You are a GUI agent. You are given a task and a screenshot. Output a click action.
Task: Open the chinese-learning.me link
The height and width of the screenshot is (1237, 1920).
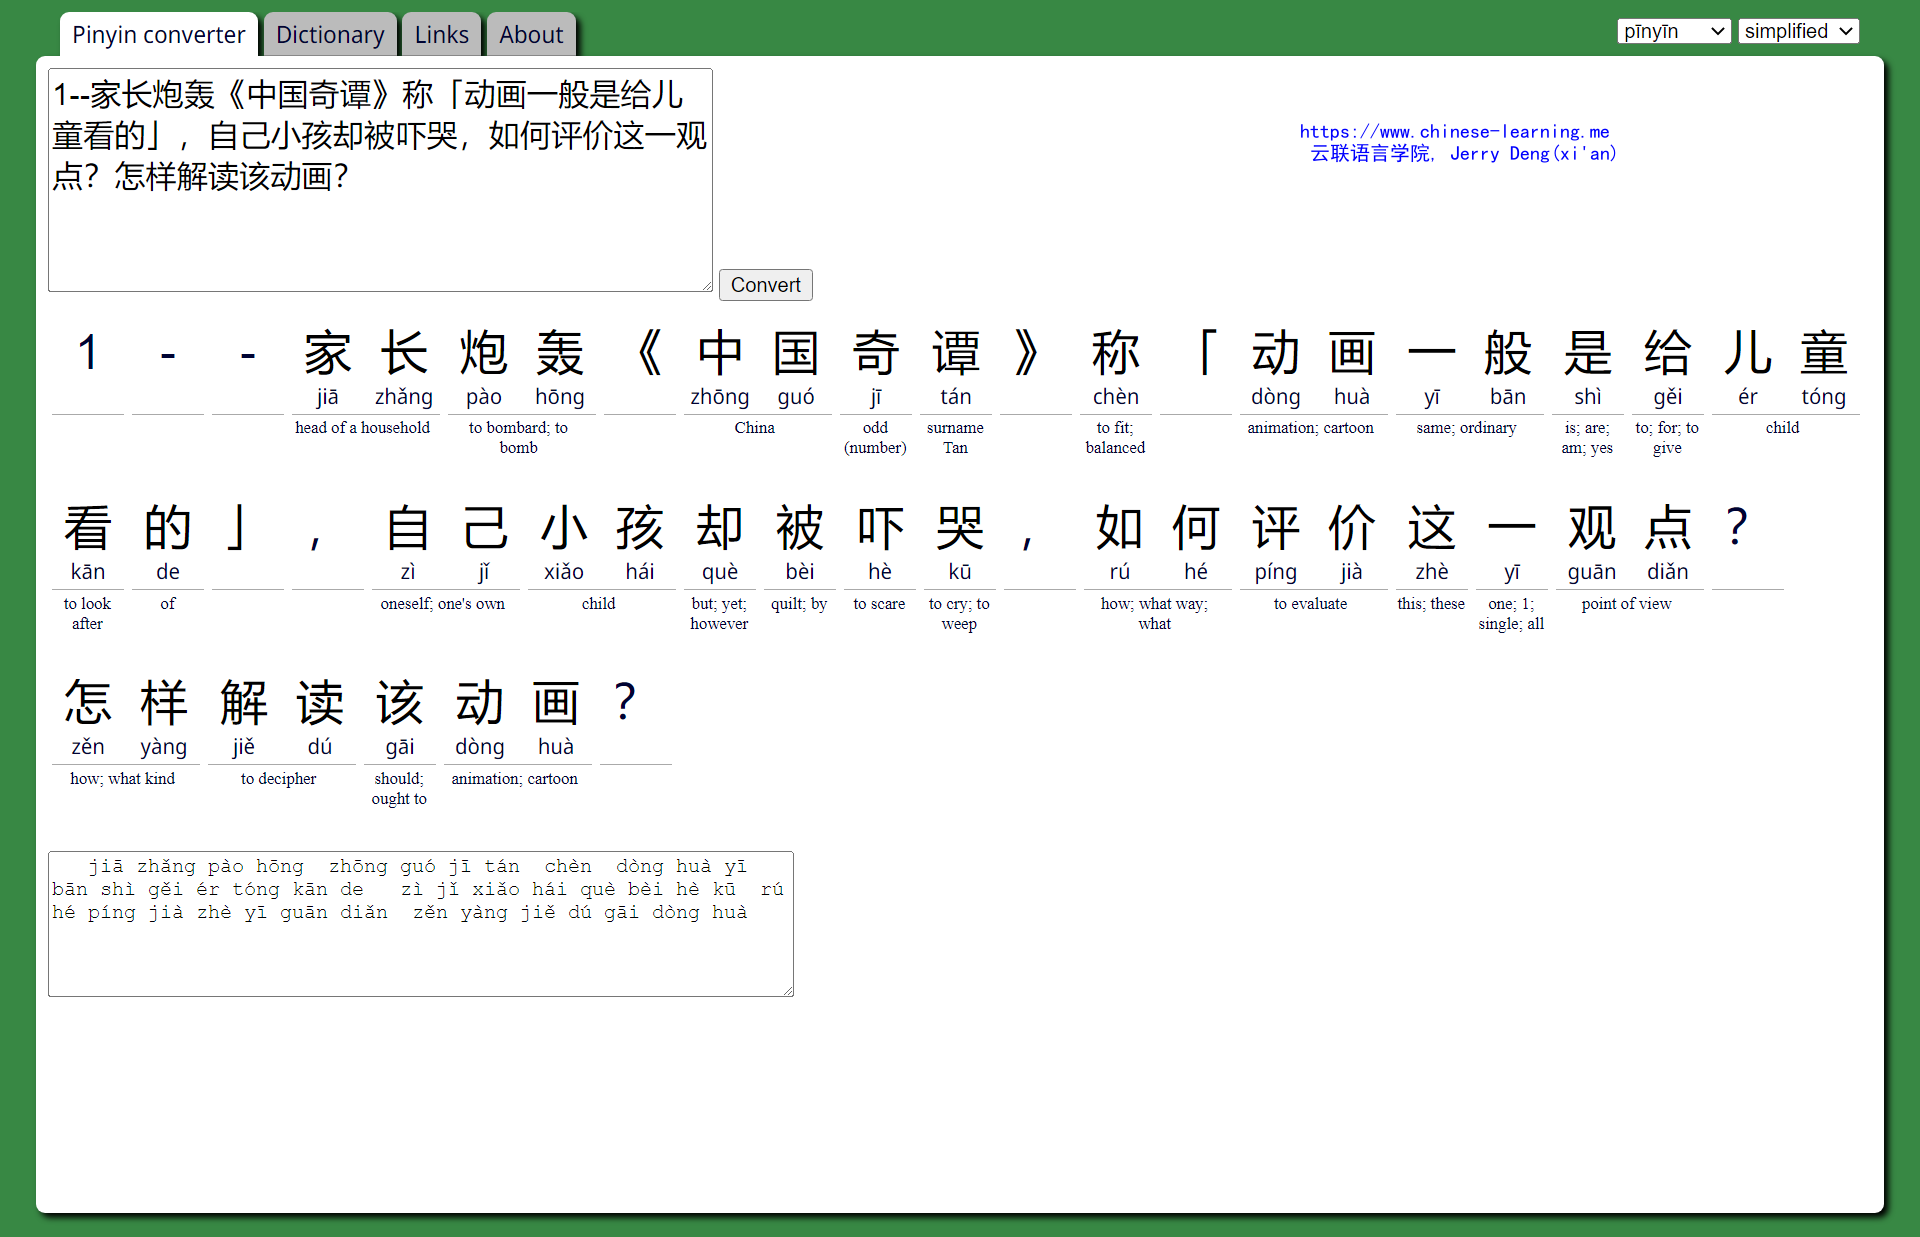[x=1454, y=131]
